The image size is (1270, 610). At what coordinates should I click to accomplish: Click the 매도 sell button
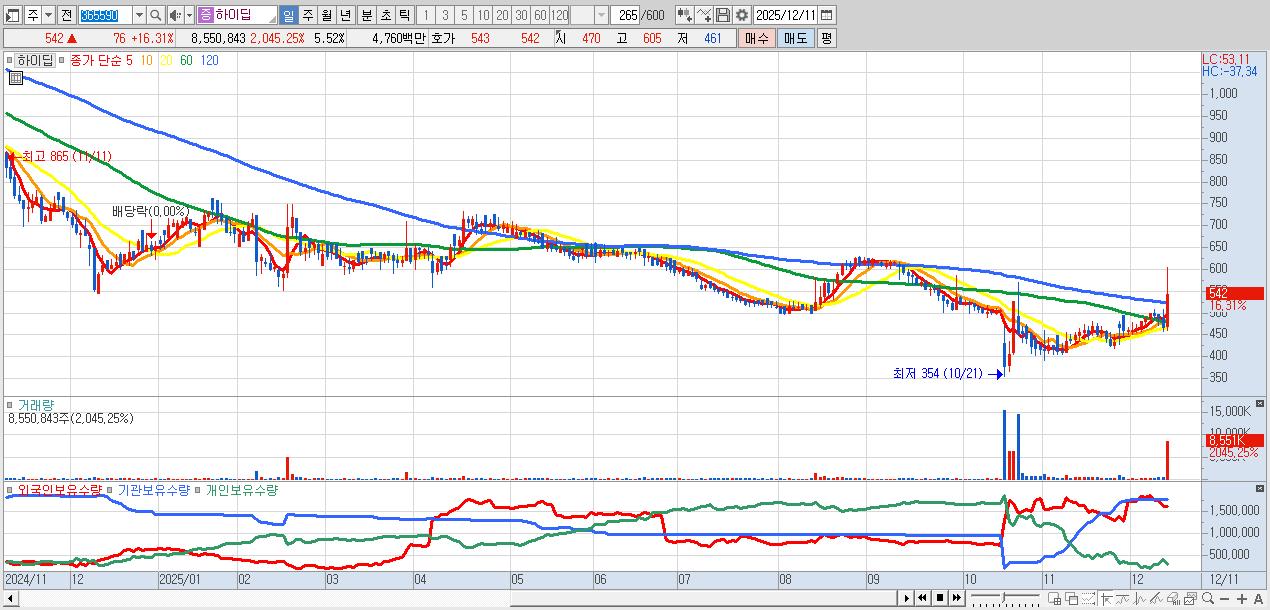(795, 38)
